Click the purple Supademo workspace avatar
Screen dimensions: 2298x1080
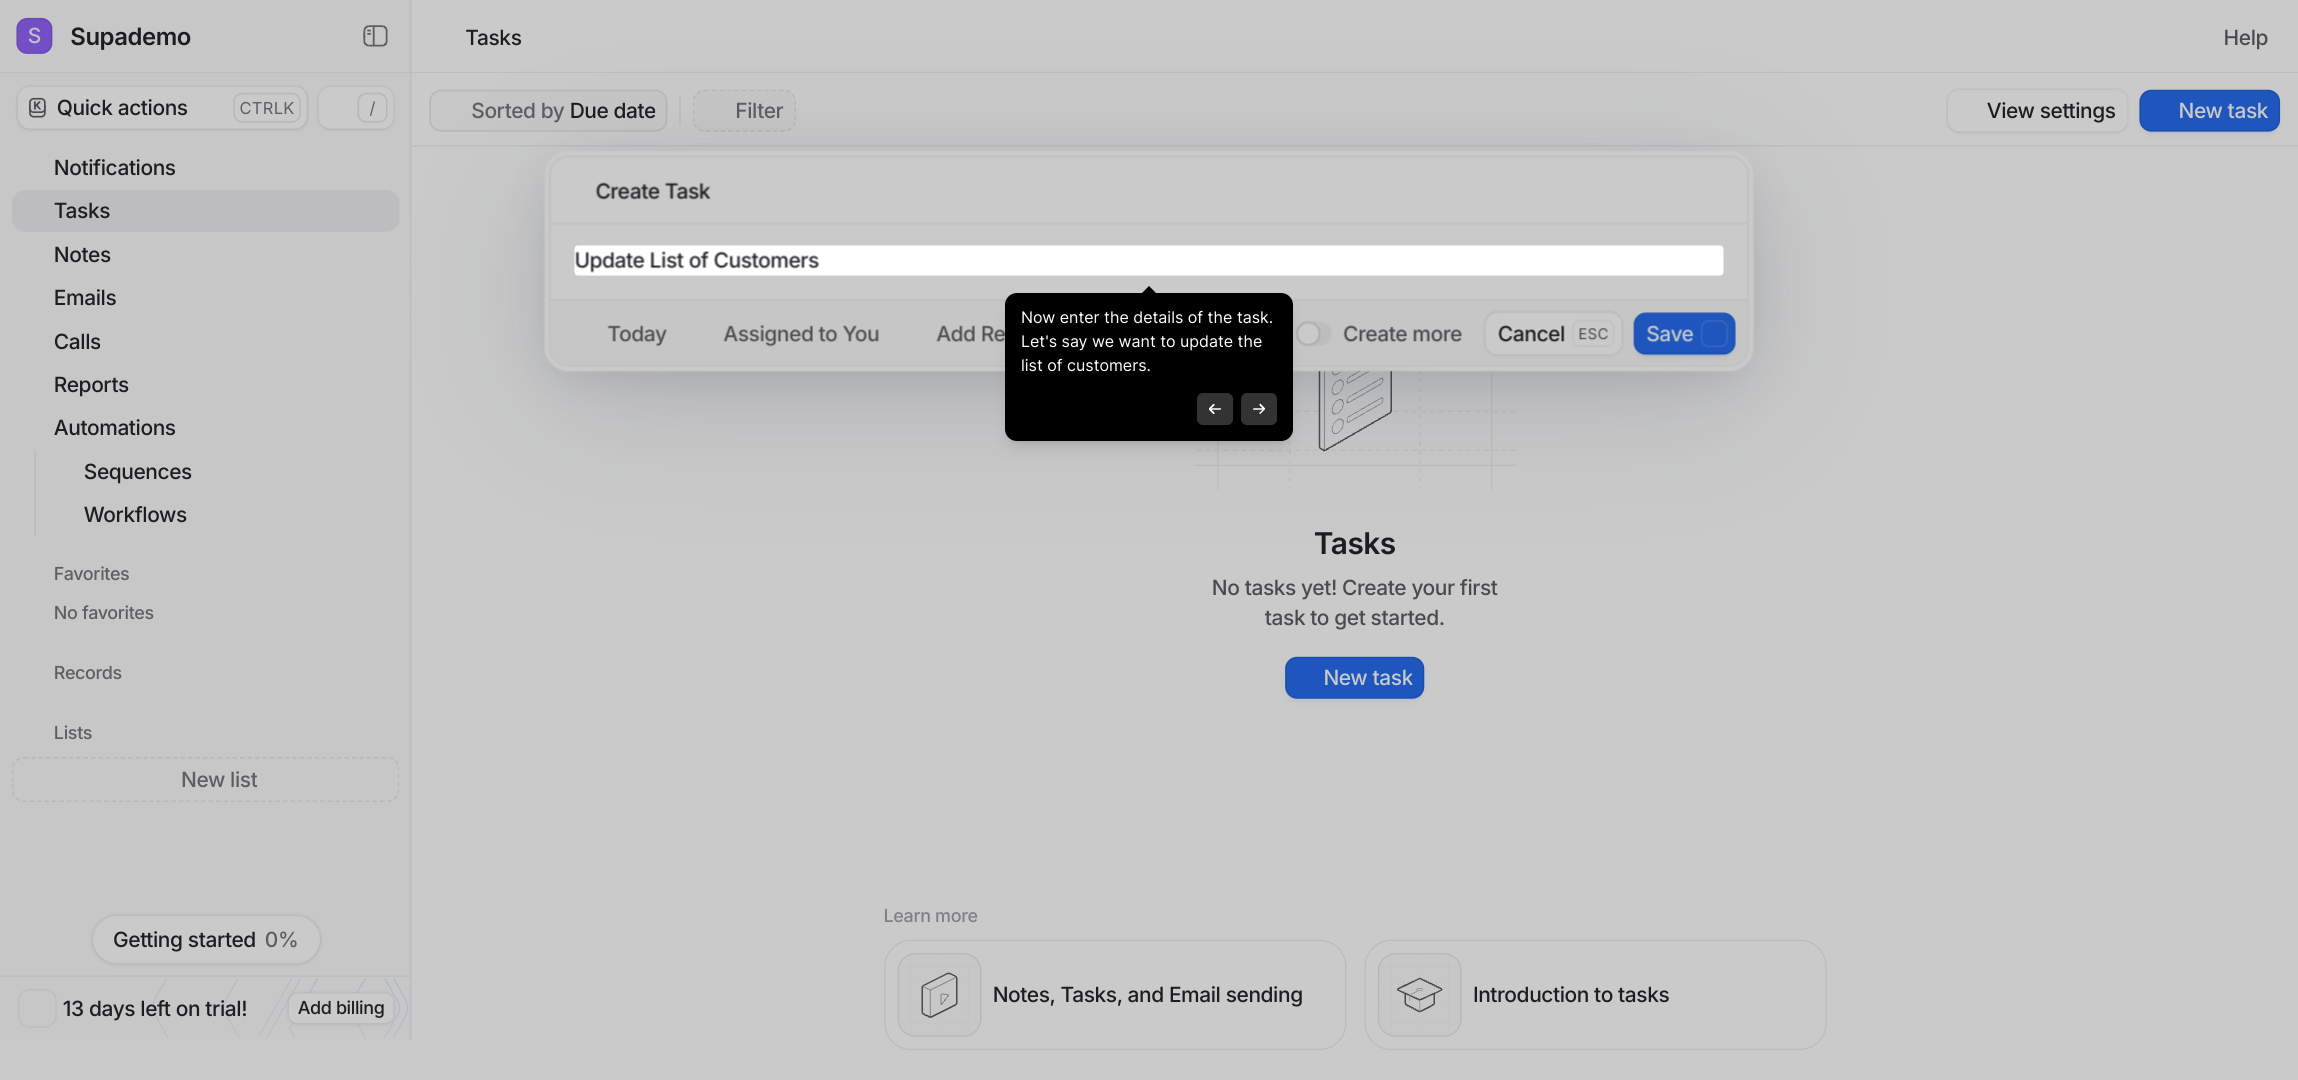point(34,36)
